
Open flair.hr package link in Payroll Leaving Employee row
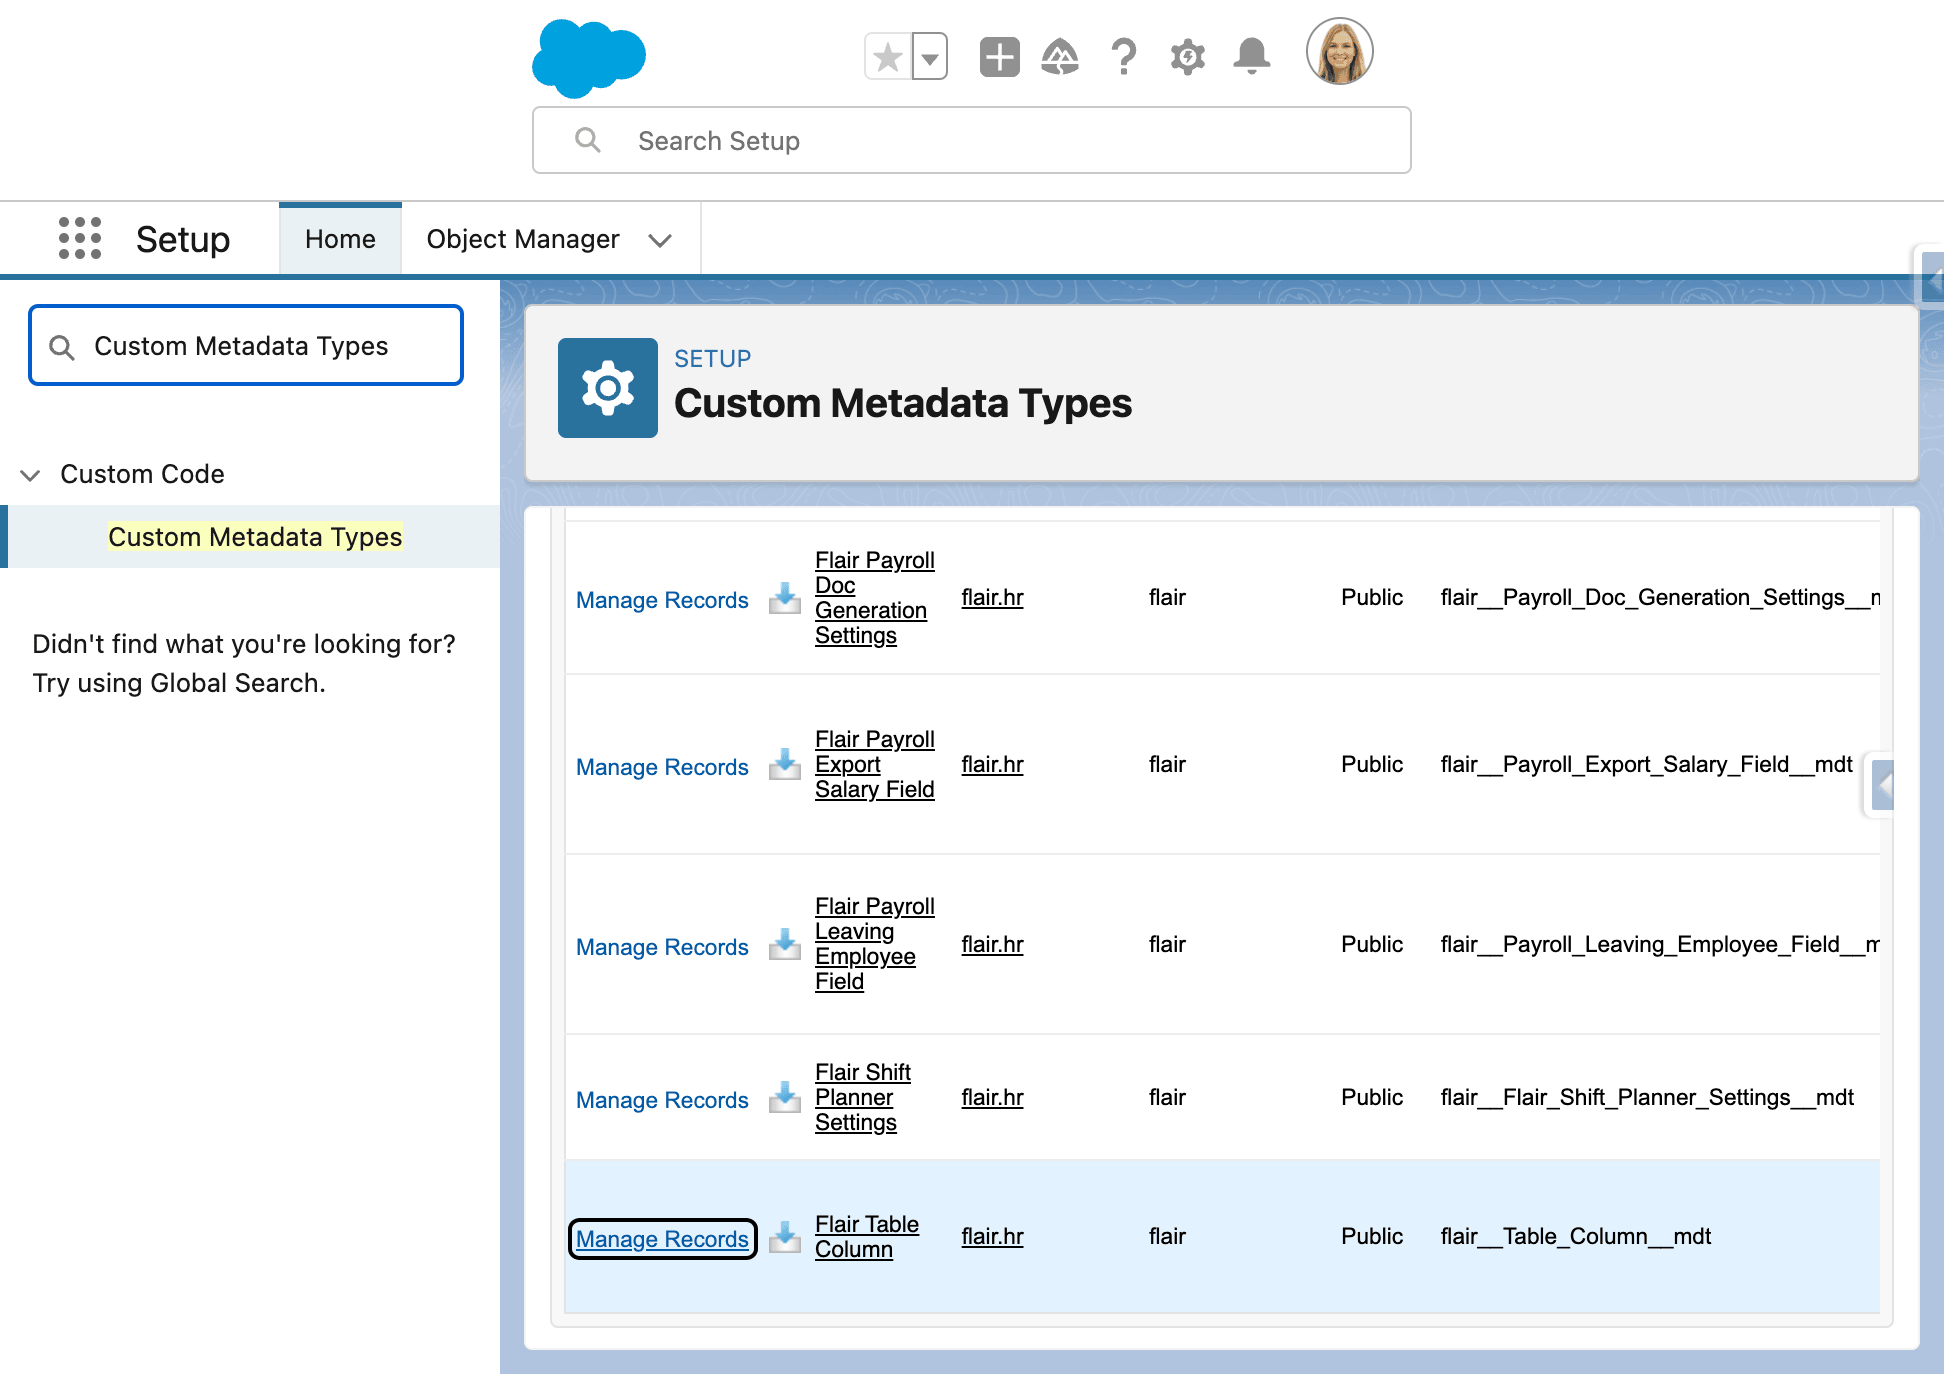[992, 944]
